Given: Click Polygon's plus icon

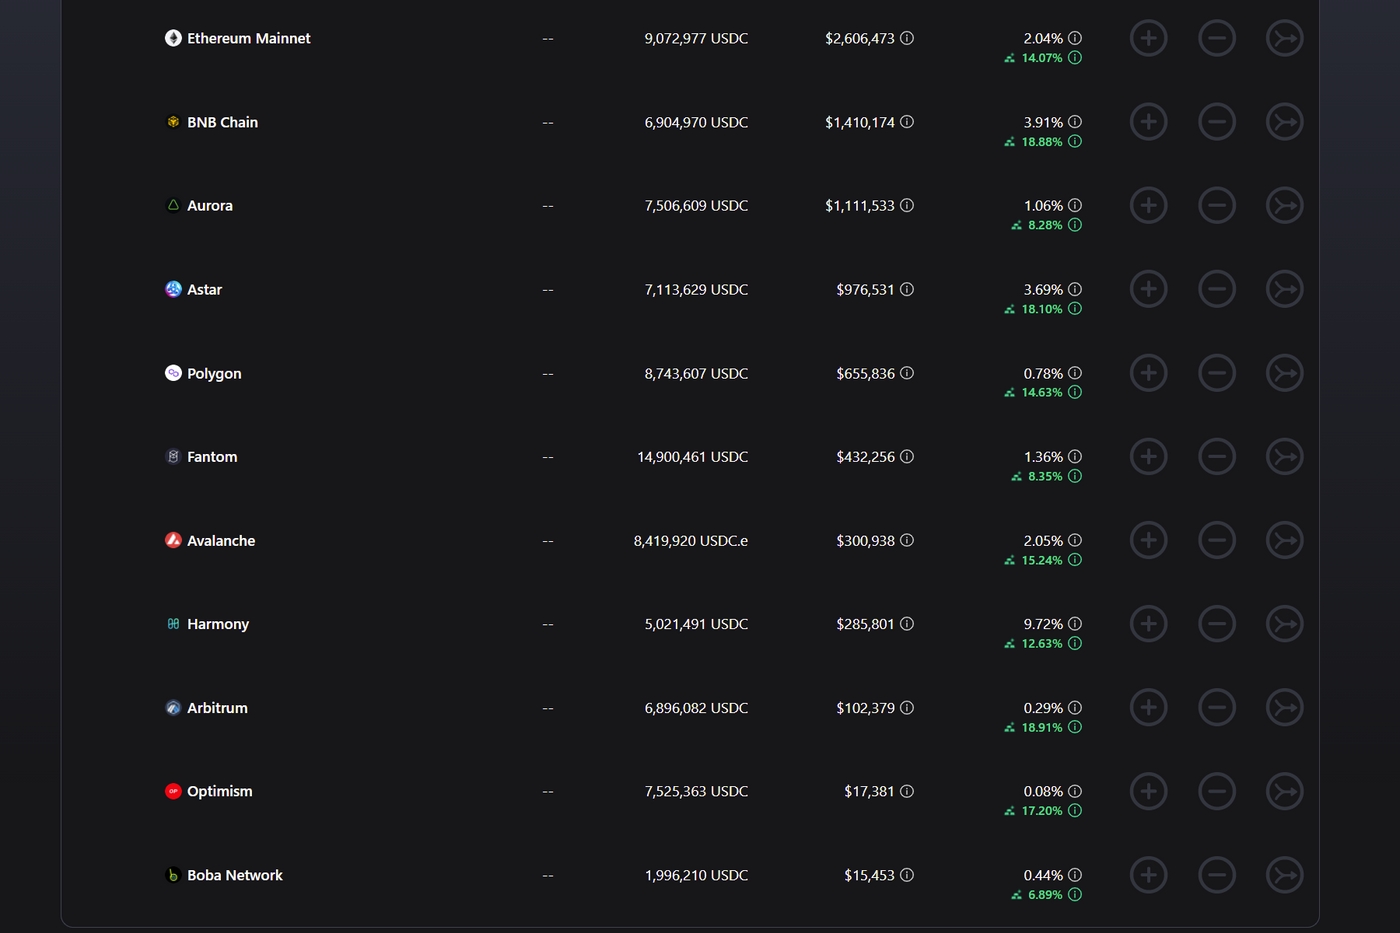Looking at the screenshot, I should [1148, 373].
